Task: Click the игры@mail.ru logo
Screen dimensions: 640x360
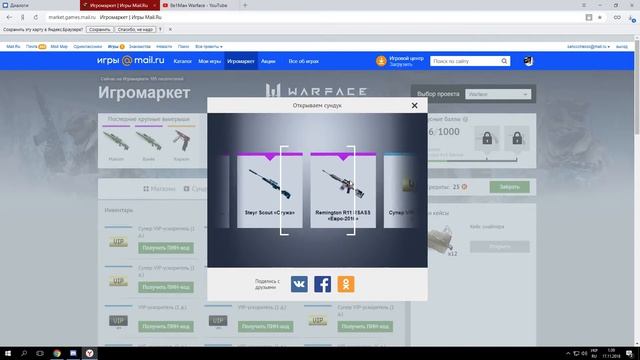Action: (x=131, y=60)
